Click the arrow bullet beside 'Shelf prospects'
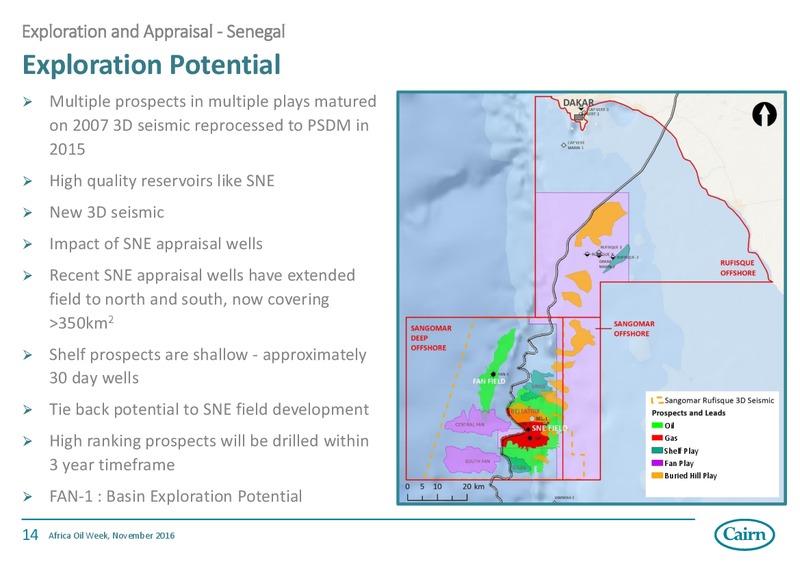This screenshot has height=566, width=800. tap(28, 355)
